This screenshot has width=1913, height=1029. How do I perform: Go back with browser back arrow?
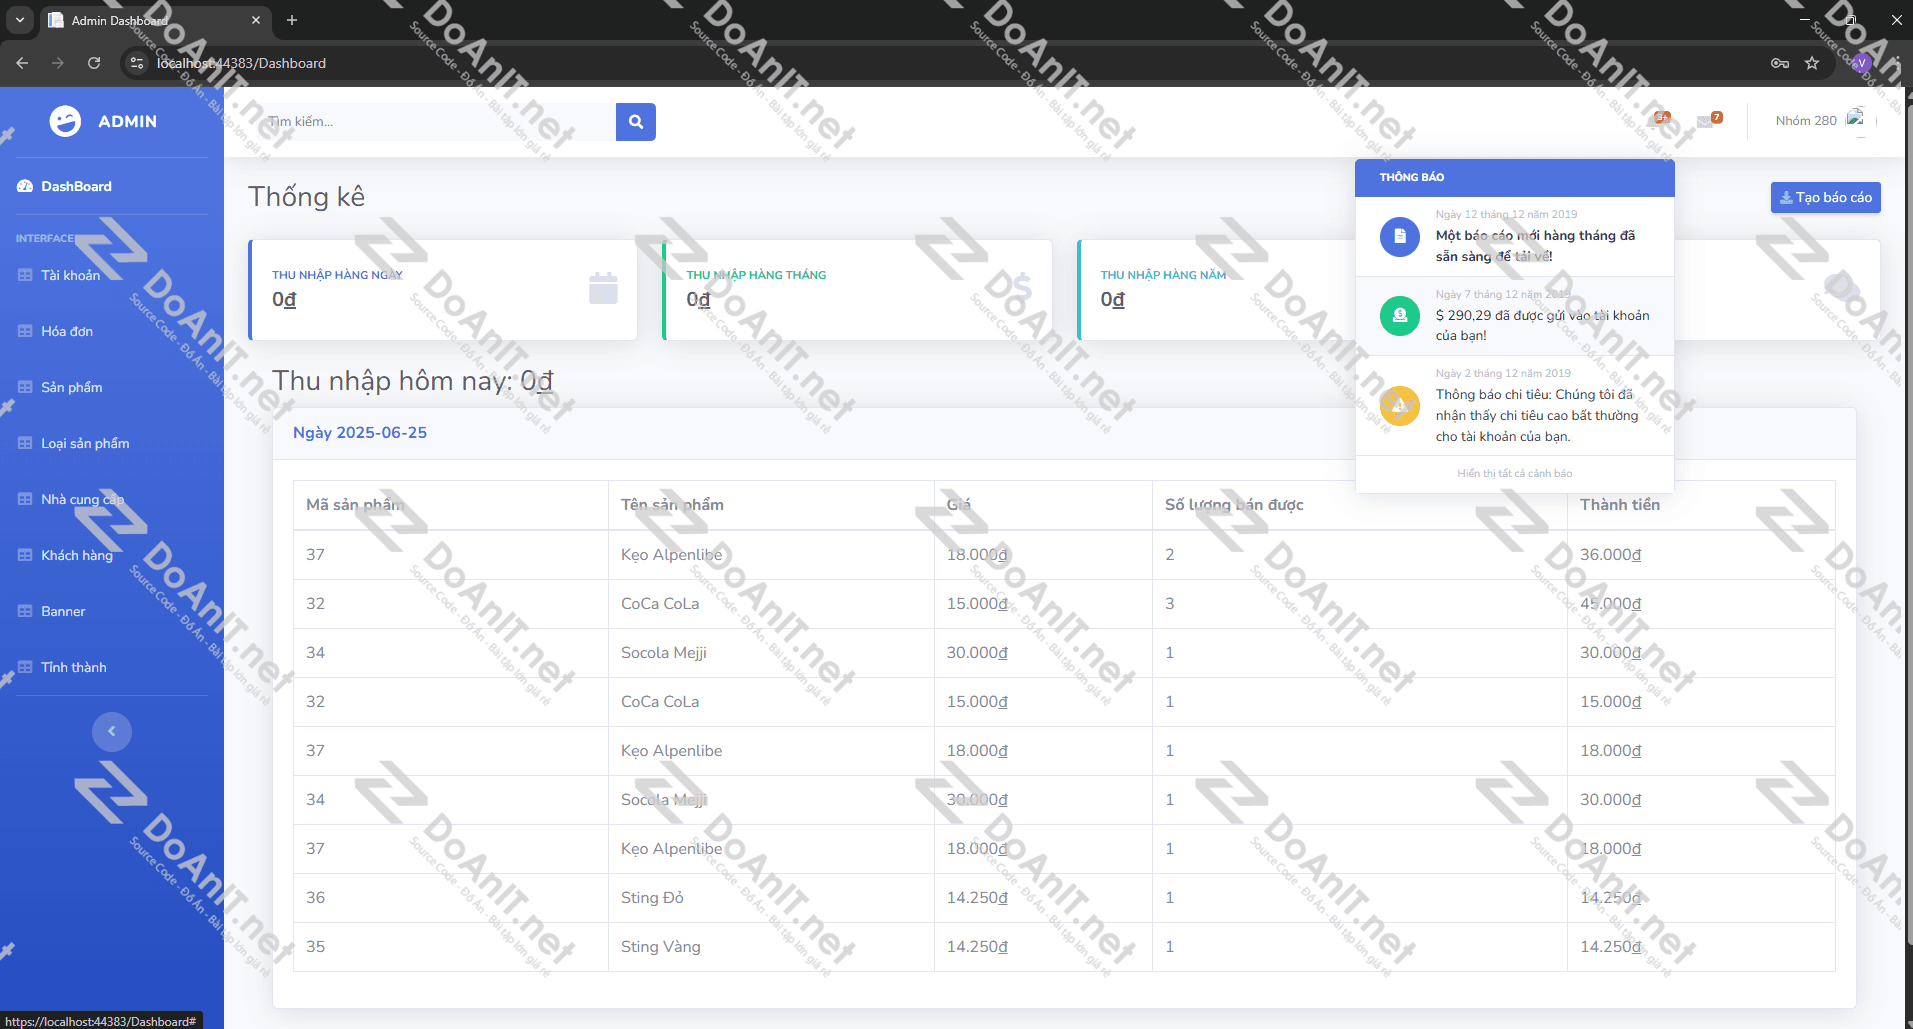point(22,63)
